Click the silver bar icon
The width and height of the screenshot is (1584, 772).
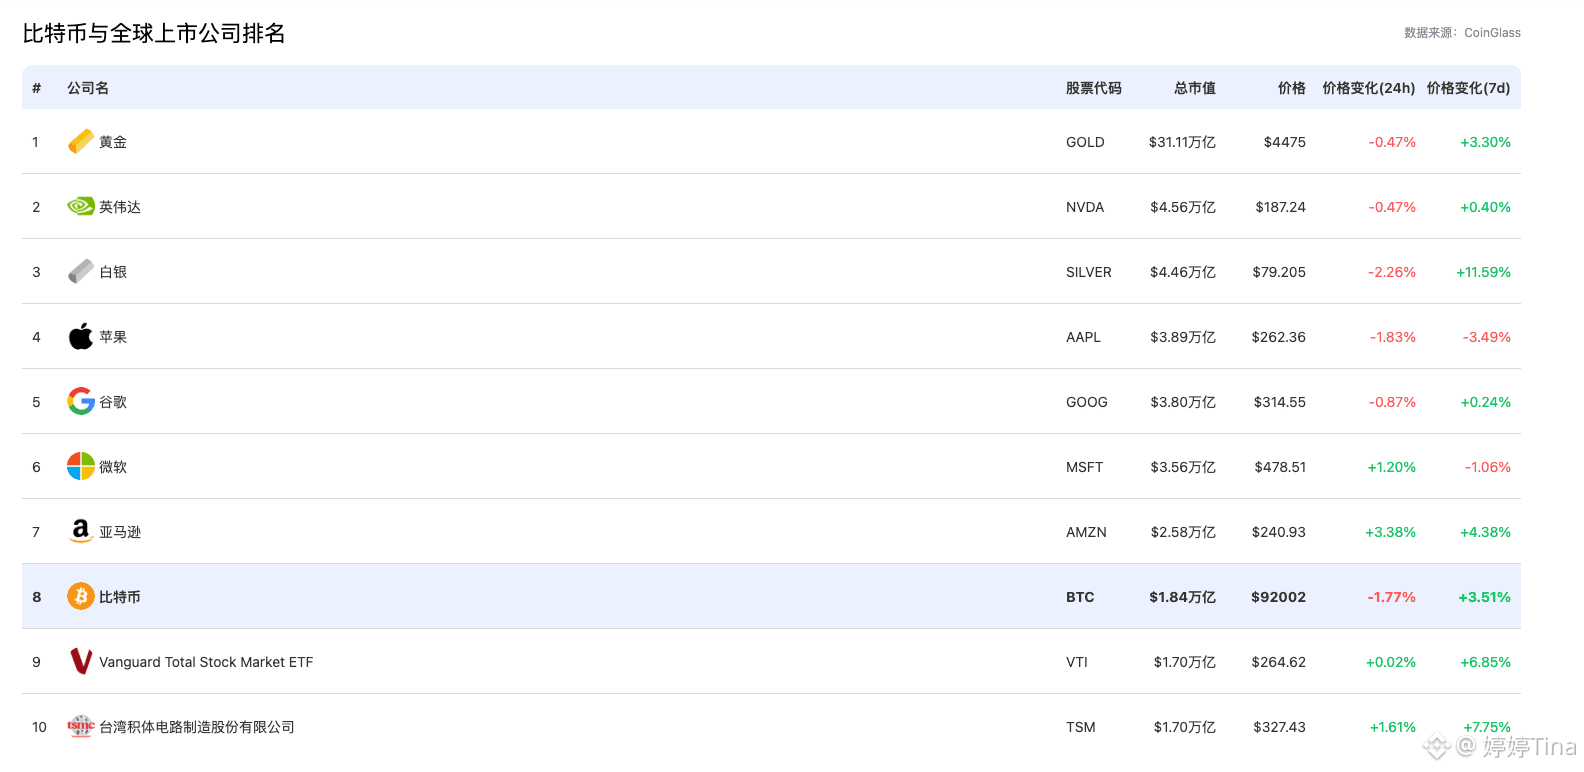(81, 272)
